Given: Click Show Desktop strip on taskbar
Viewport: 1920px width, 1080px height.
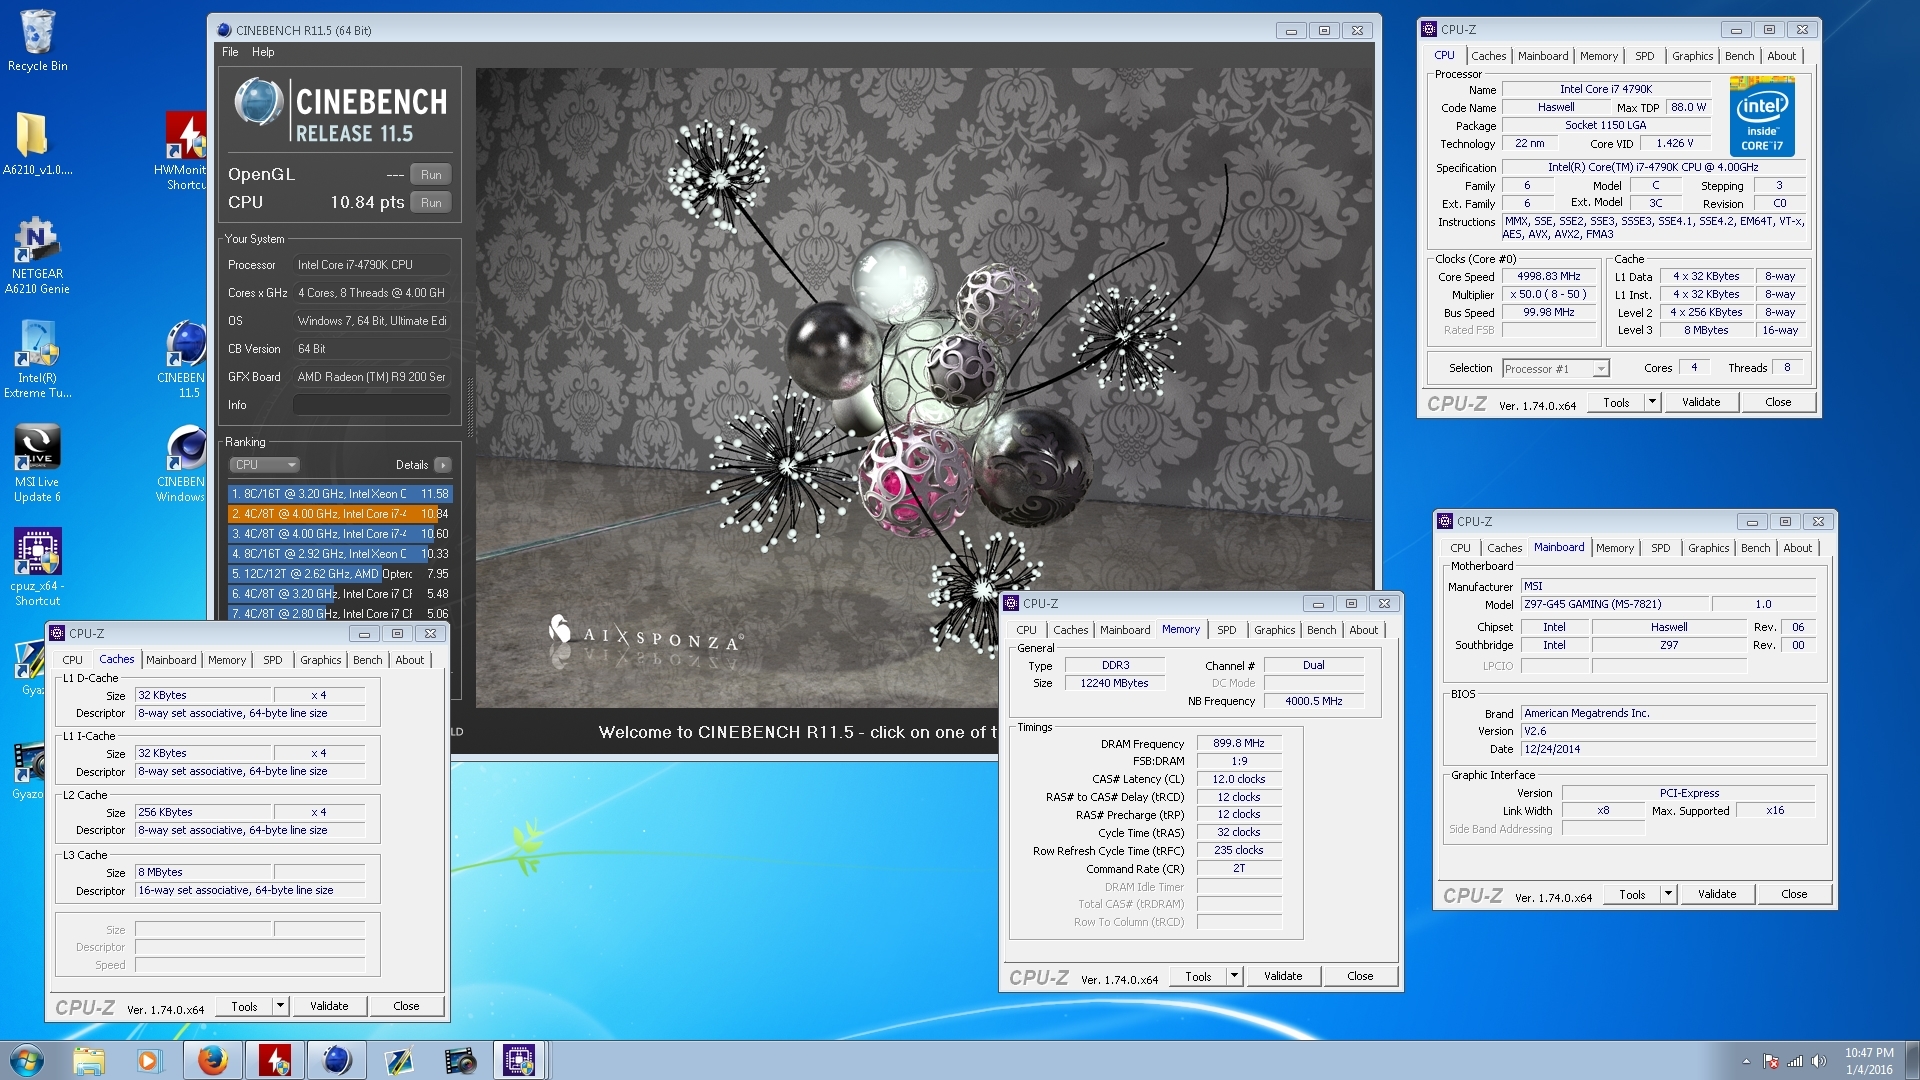Looking at the screenshot, I should [1912, 1060].
